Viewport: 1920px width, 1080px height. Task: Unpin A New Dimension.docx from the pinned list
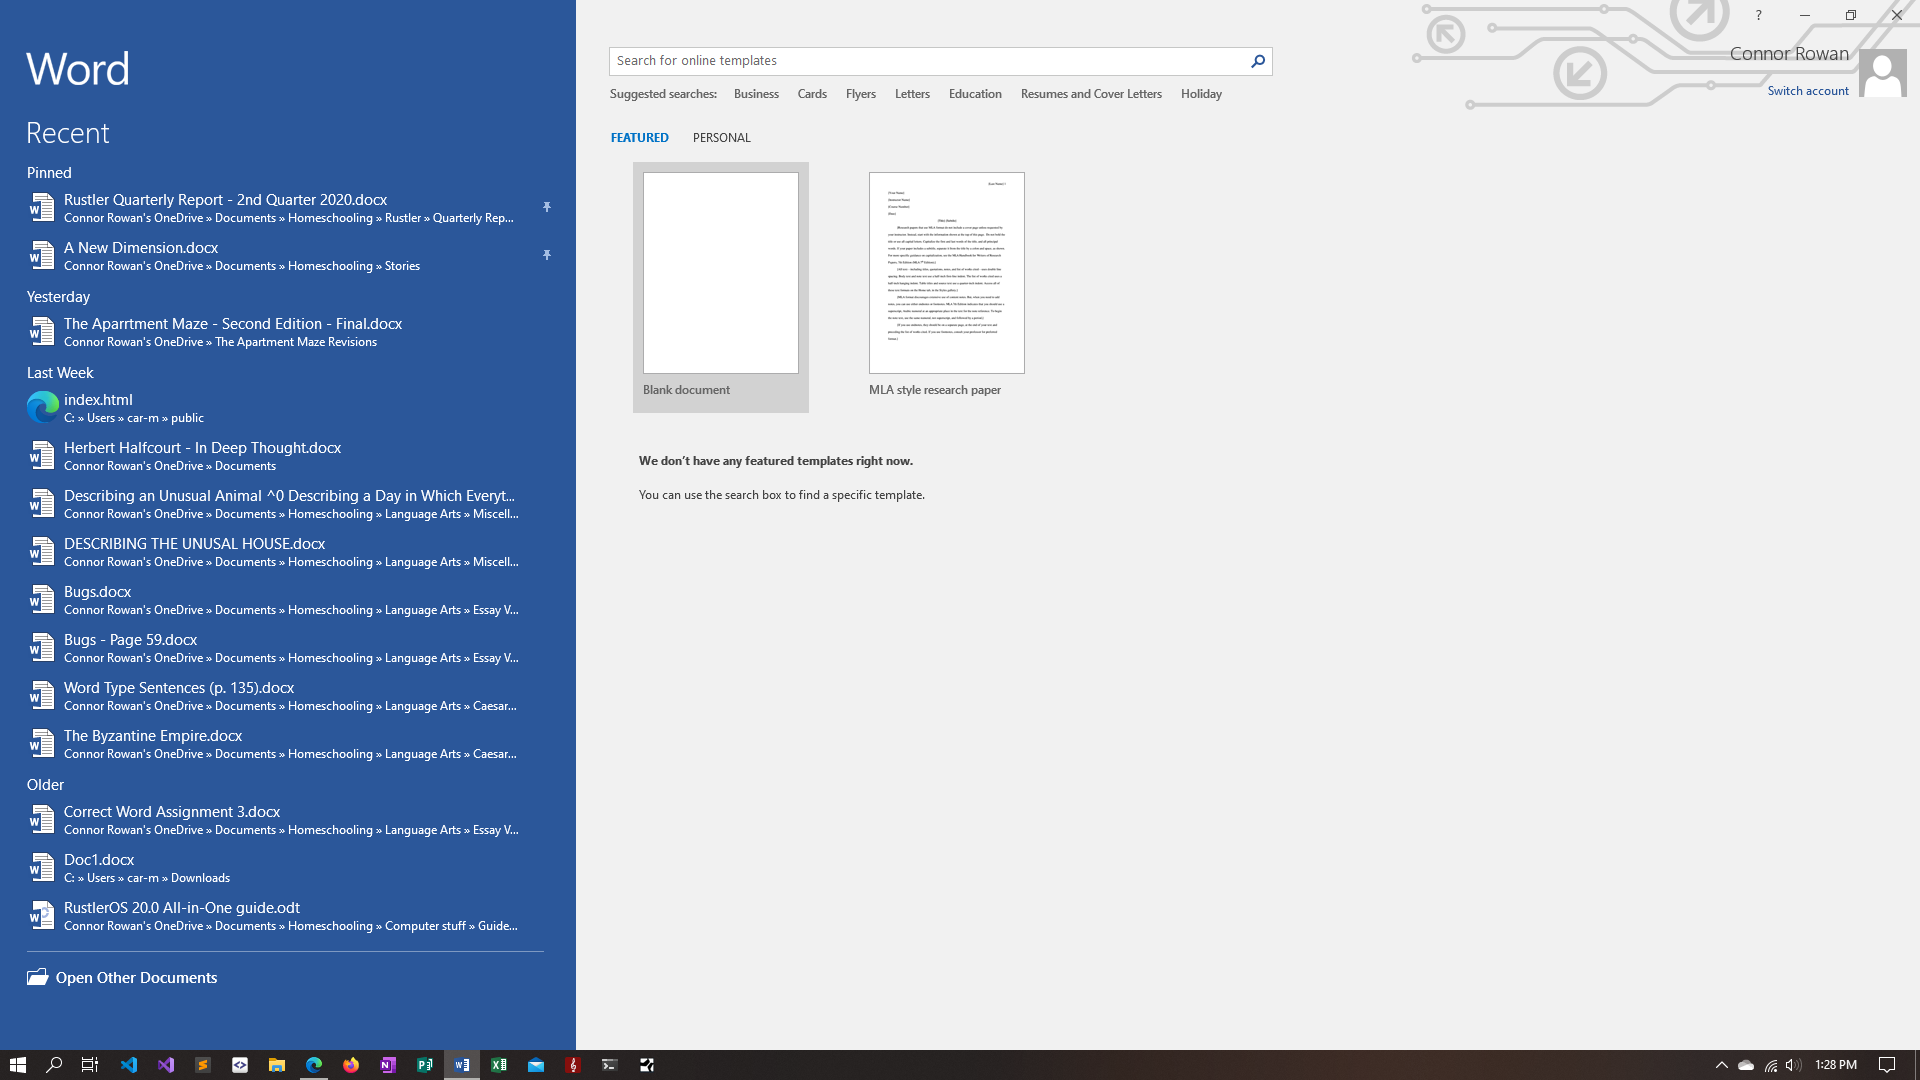547,255
